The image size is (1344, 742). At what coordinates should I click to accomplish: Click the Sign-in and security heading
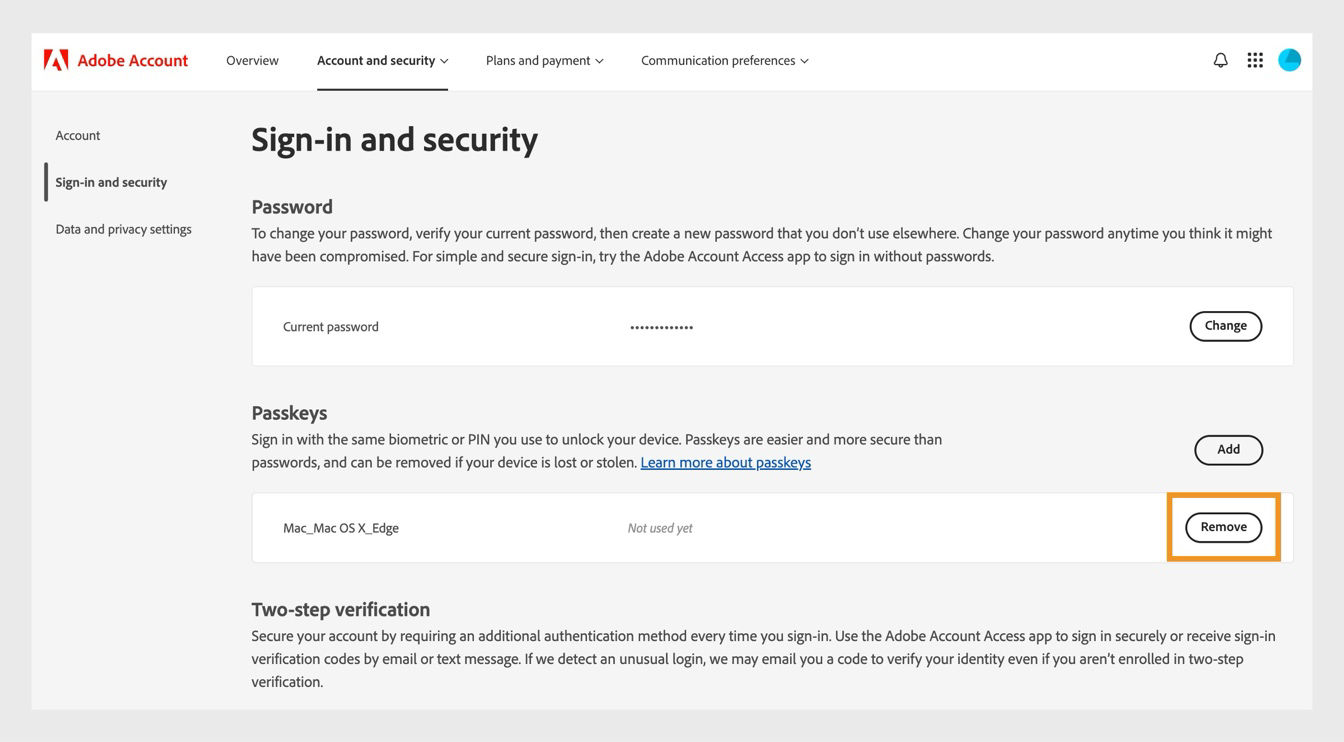click(x=393, y=139)
